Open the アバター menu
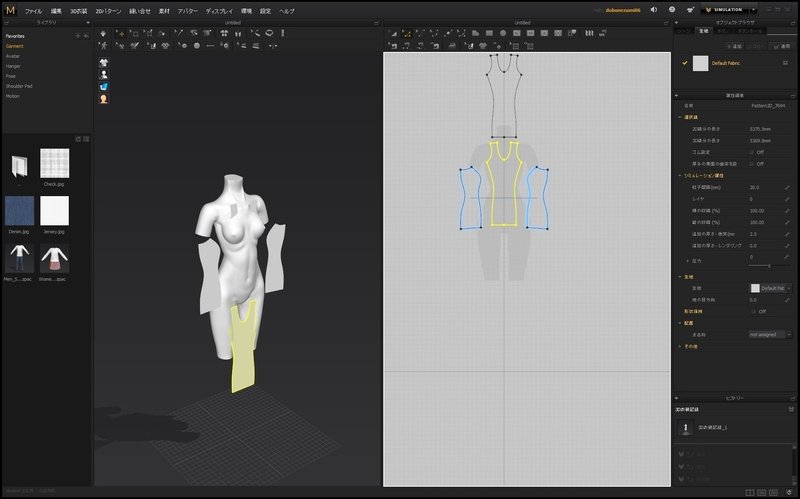This screenshot has width=800, height=499. [x=187, y=10]
